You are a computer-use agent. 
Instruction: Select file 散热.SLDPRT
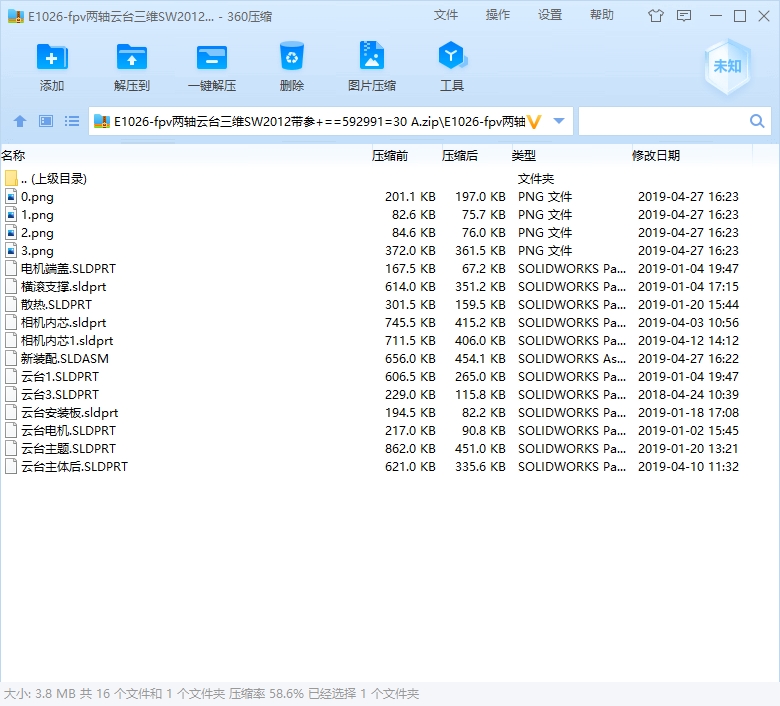click(56, 304)
